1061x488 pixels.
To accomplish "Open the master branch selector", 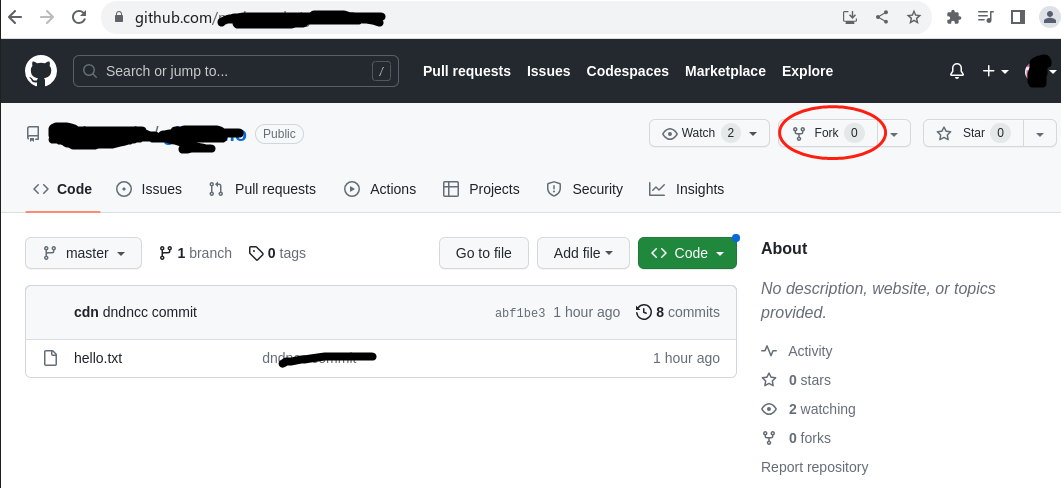I will coord(83,253).
